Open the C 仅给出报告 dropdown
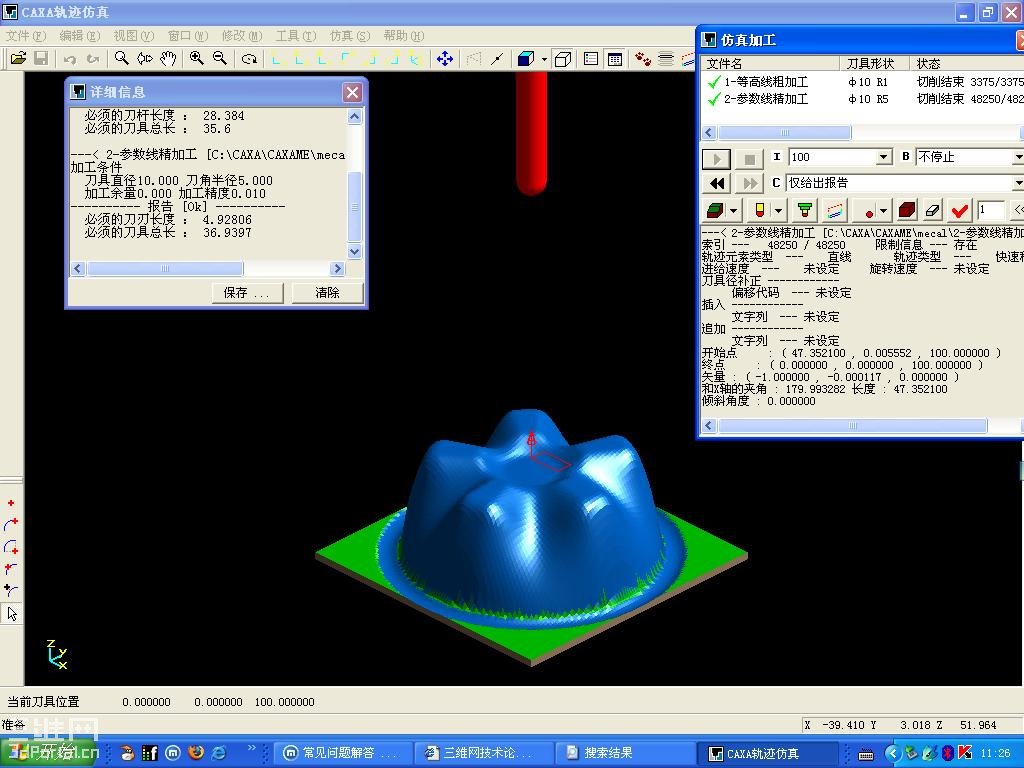 [x=1019, y=183]
